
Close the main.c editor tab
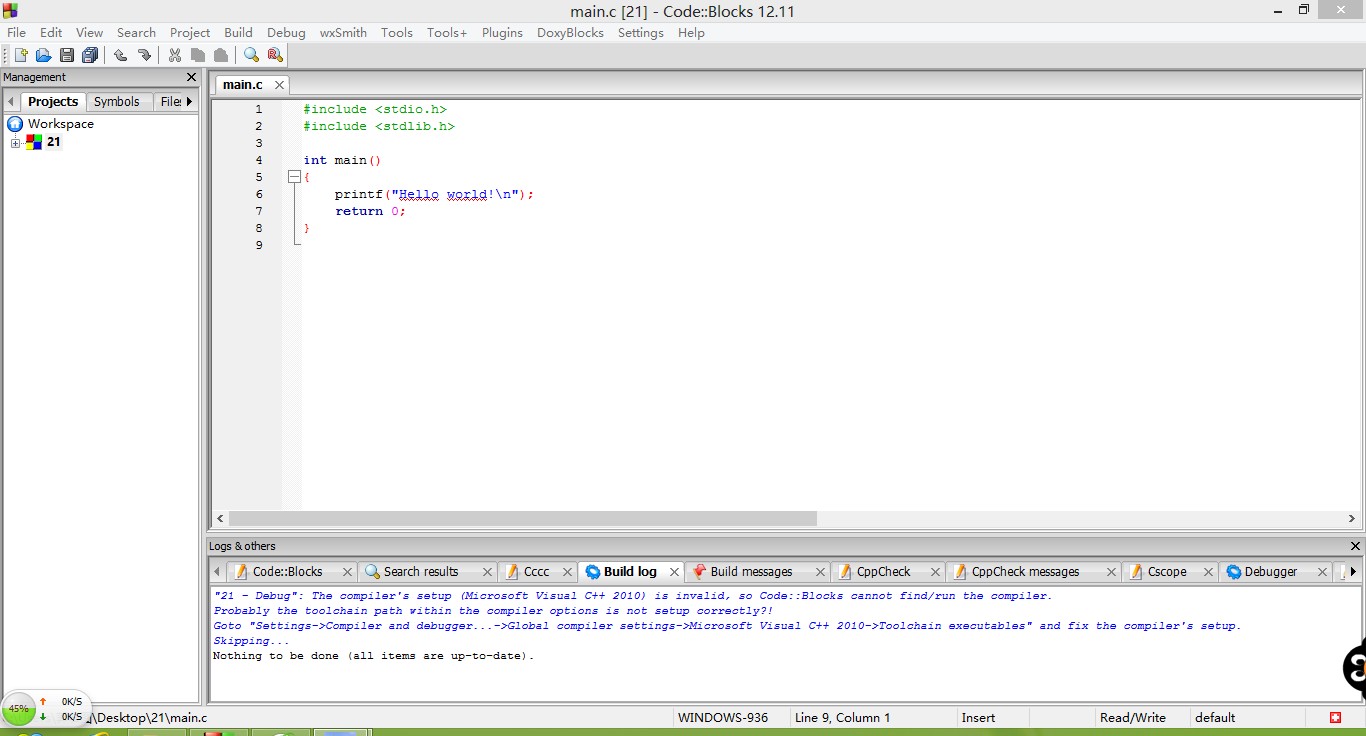coord(279,85)
